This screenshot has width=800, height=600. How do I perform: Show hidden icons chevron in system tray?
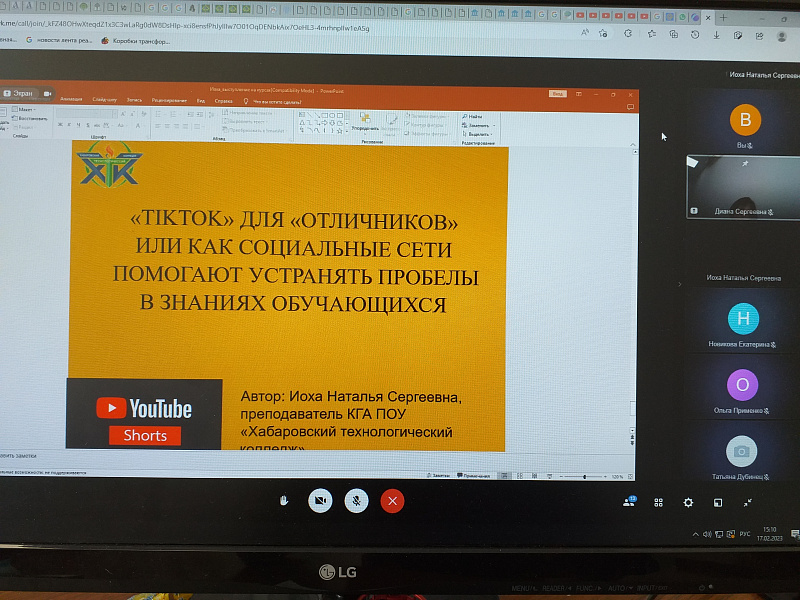695,534
